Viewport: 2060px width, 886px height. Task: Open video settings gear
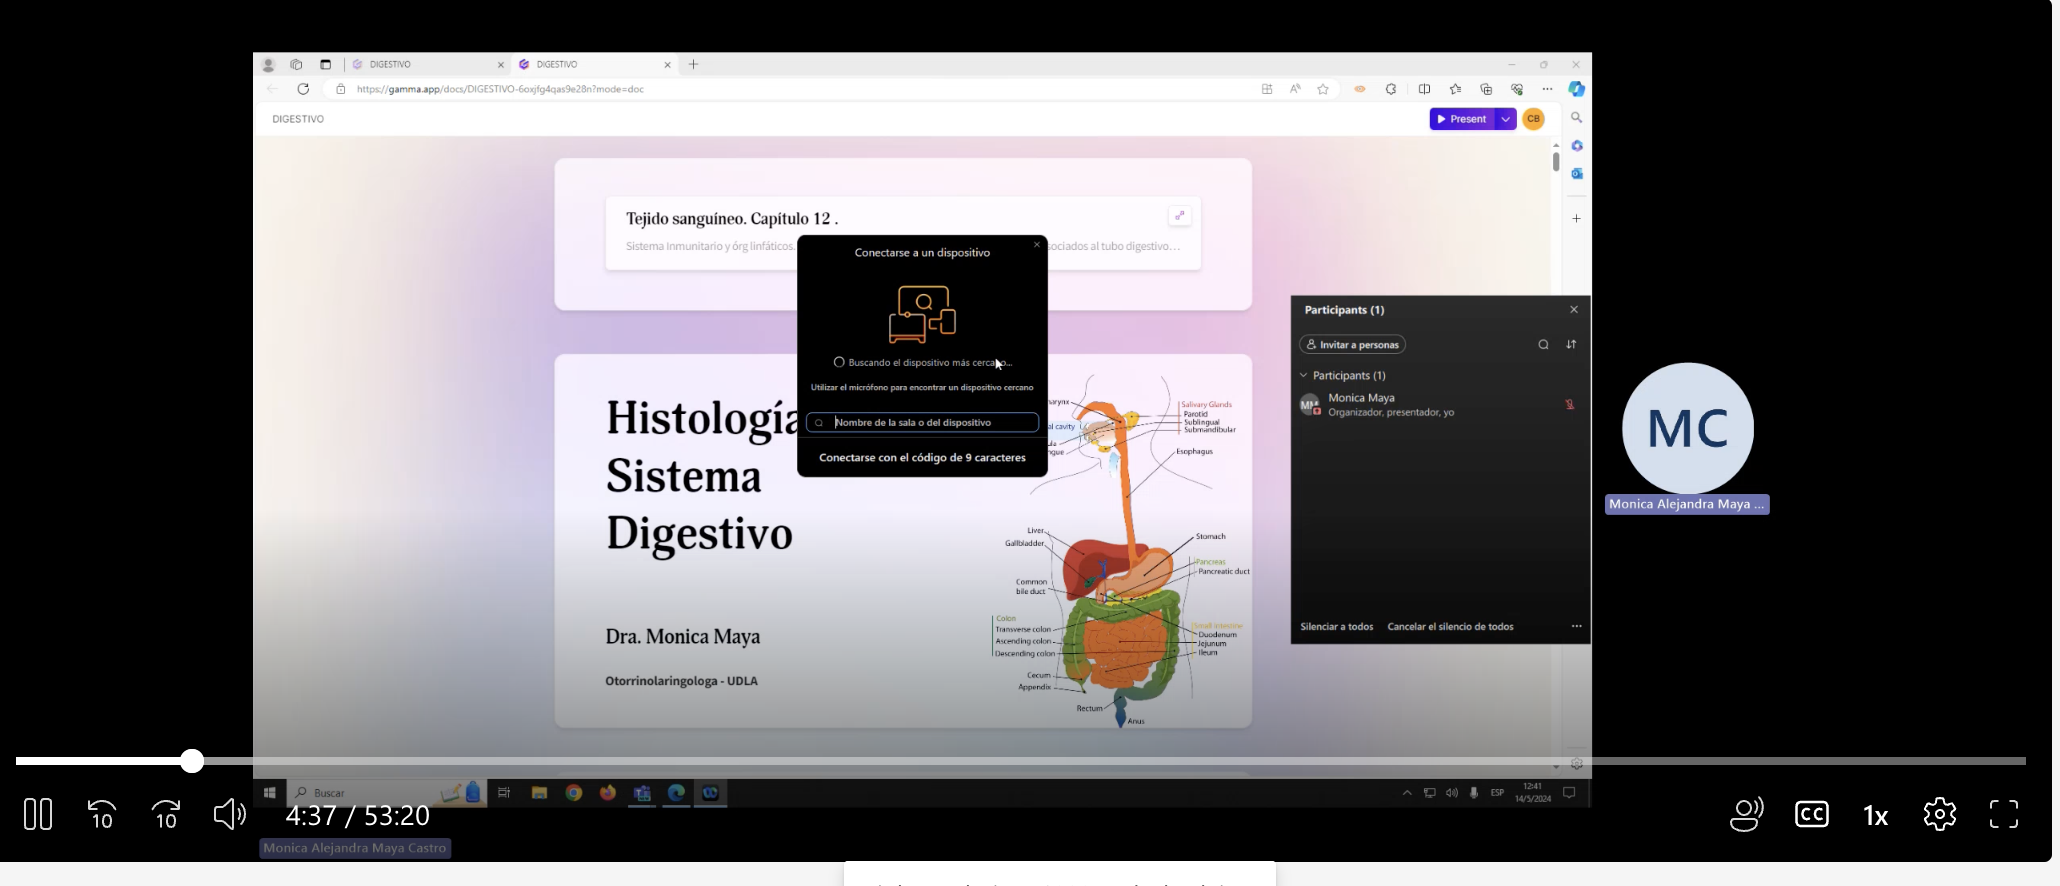(1939, 814)
